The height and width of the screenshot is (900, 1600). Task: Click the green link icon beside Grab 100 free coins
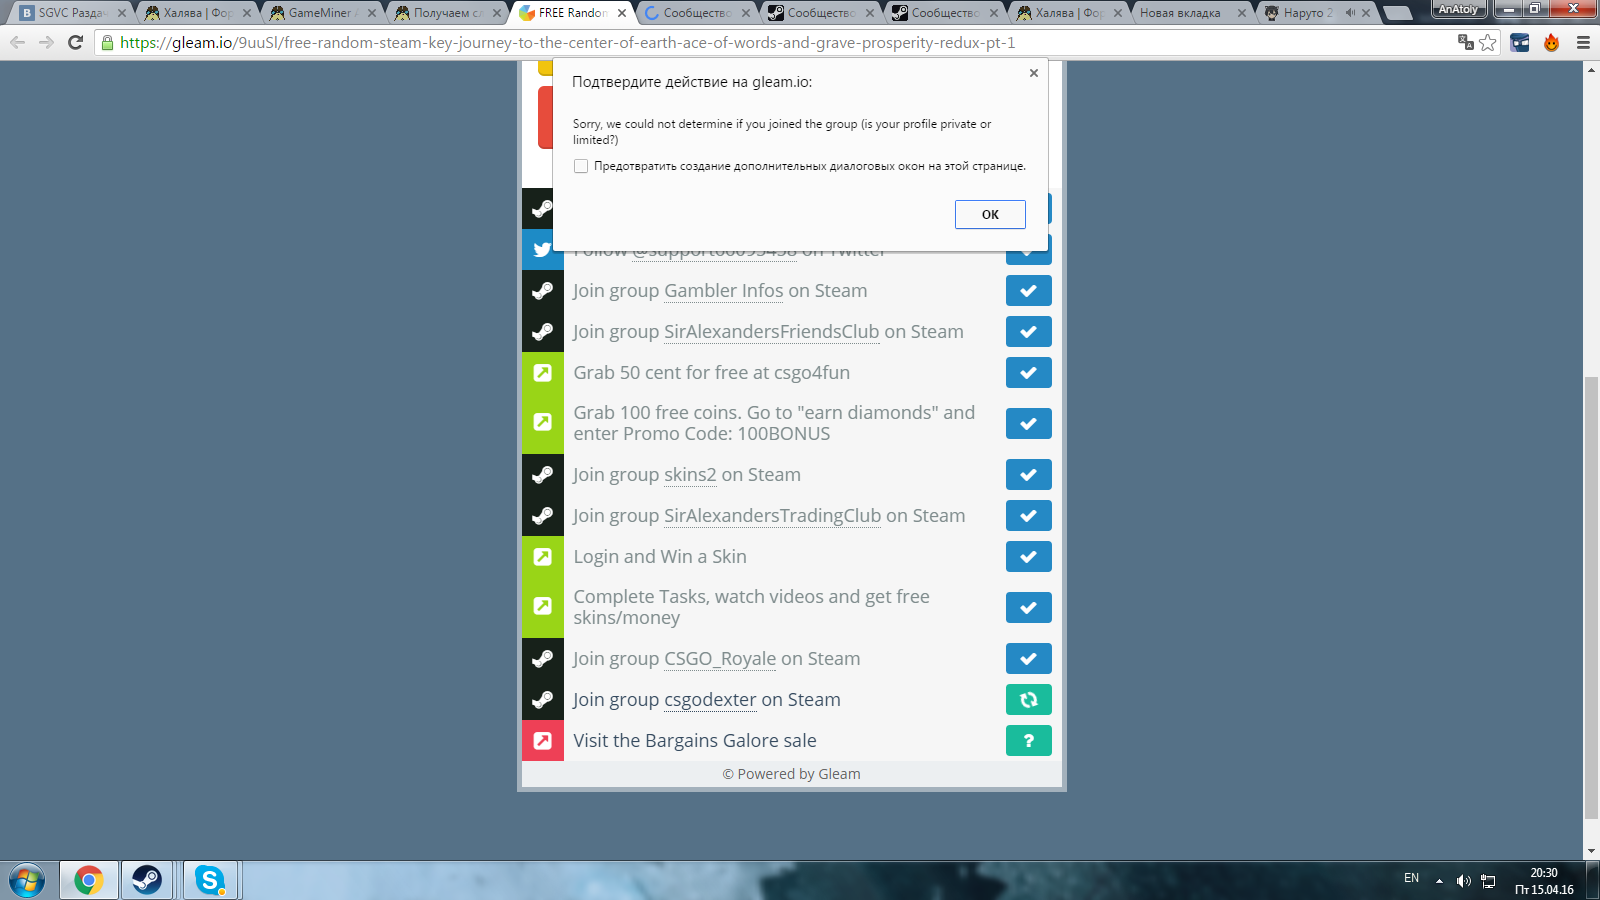[x=542, y=422]
